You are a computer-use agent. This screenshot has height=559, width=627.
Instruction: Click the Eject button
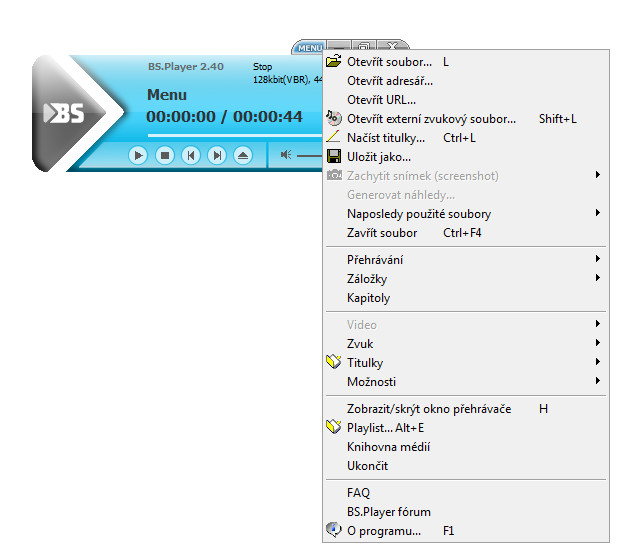coord(243,155)
